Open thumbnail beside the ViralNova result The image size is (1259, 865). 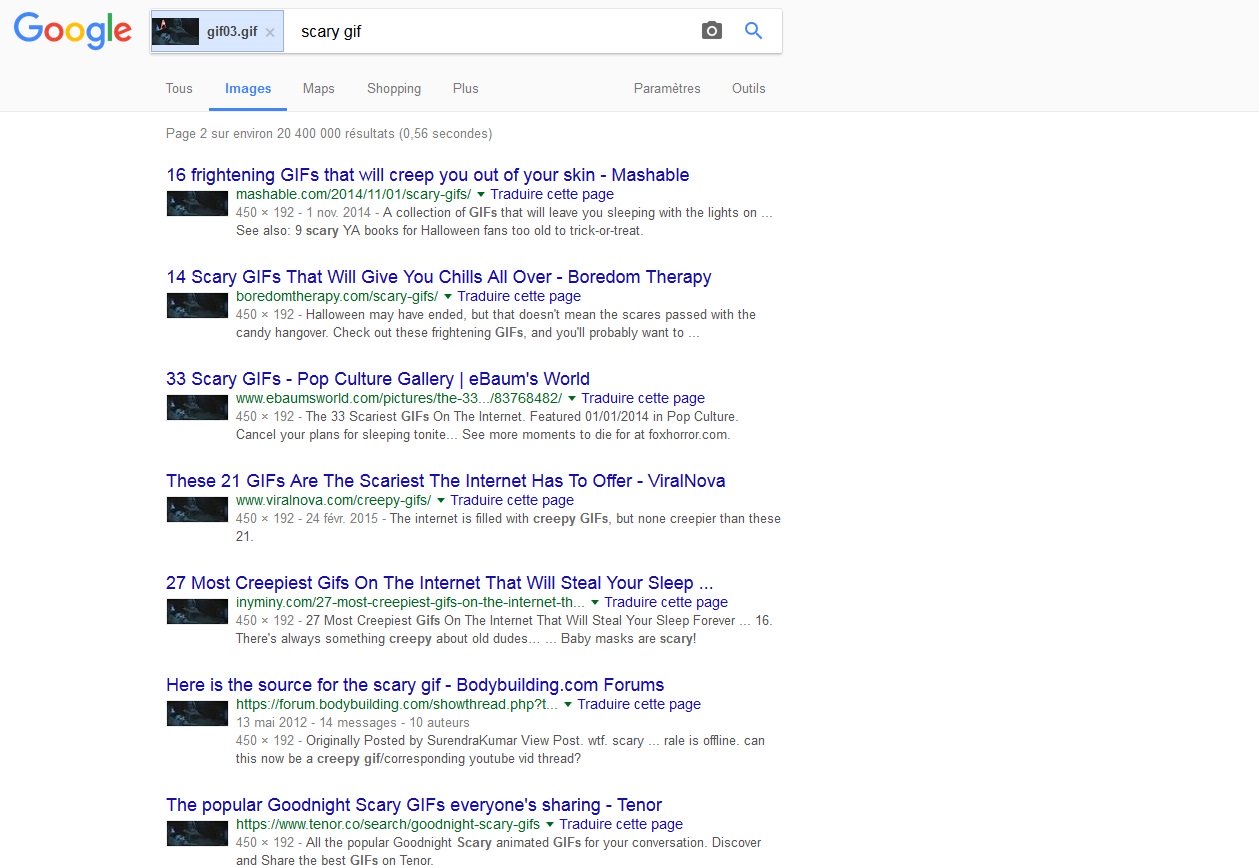[x=197, y=510]
